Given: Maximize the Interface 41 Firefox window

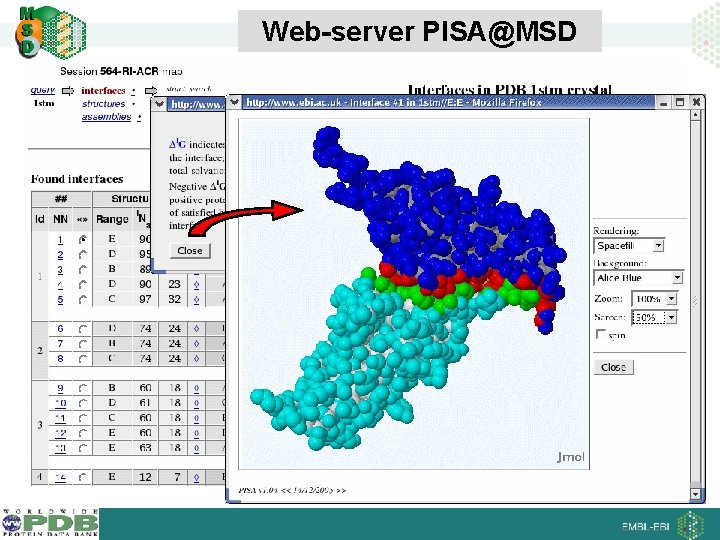Looking at the screenshot, I should tap(680, 102).
